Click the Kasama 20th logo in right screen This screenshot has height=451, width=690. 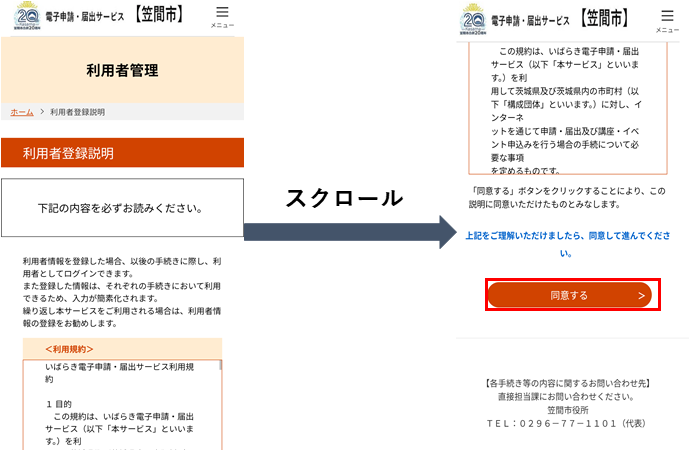pyautogui.click(x=473, y=20)
